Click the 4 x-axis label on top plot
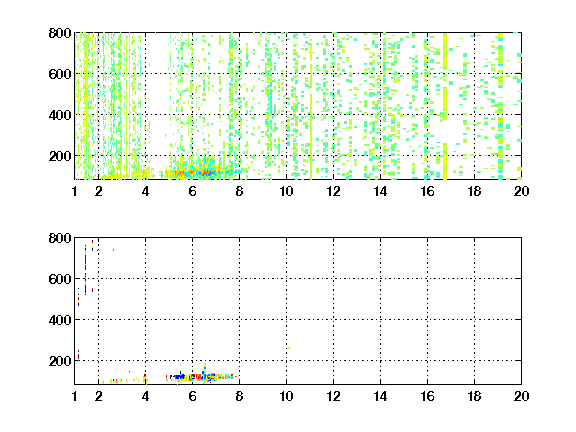The height and width of the screenshot is (432, 576). pyautogui.click(x=145, y=191)
